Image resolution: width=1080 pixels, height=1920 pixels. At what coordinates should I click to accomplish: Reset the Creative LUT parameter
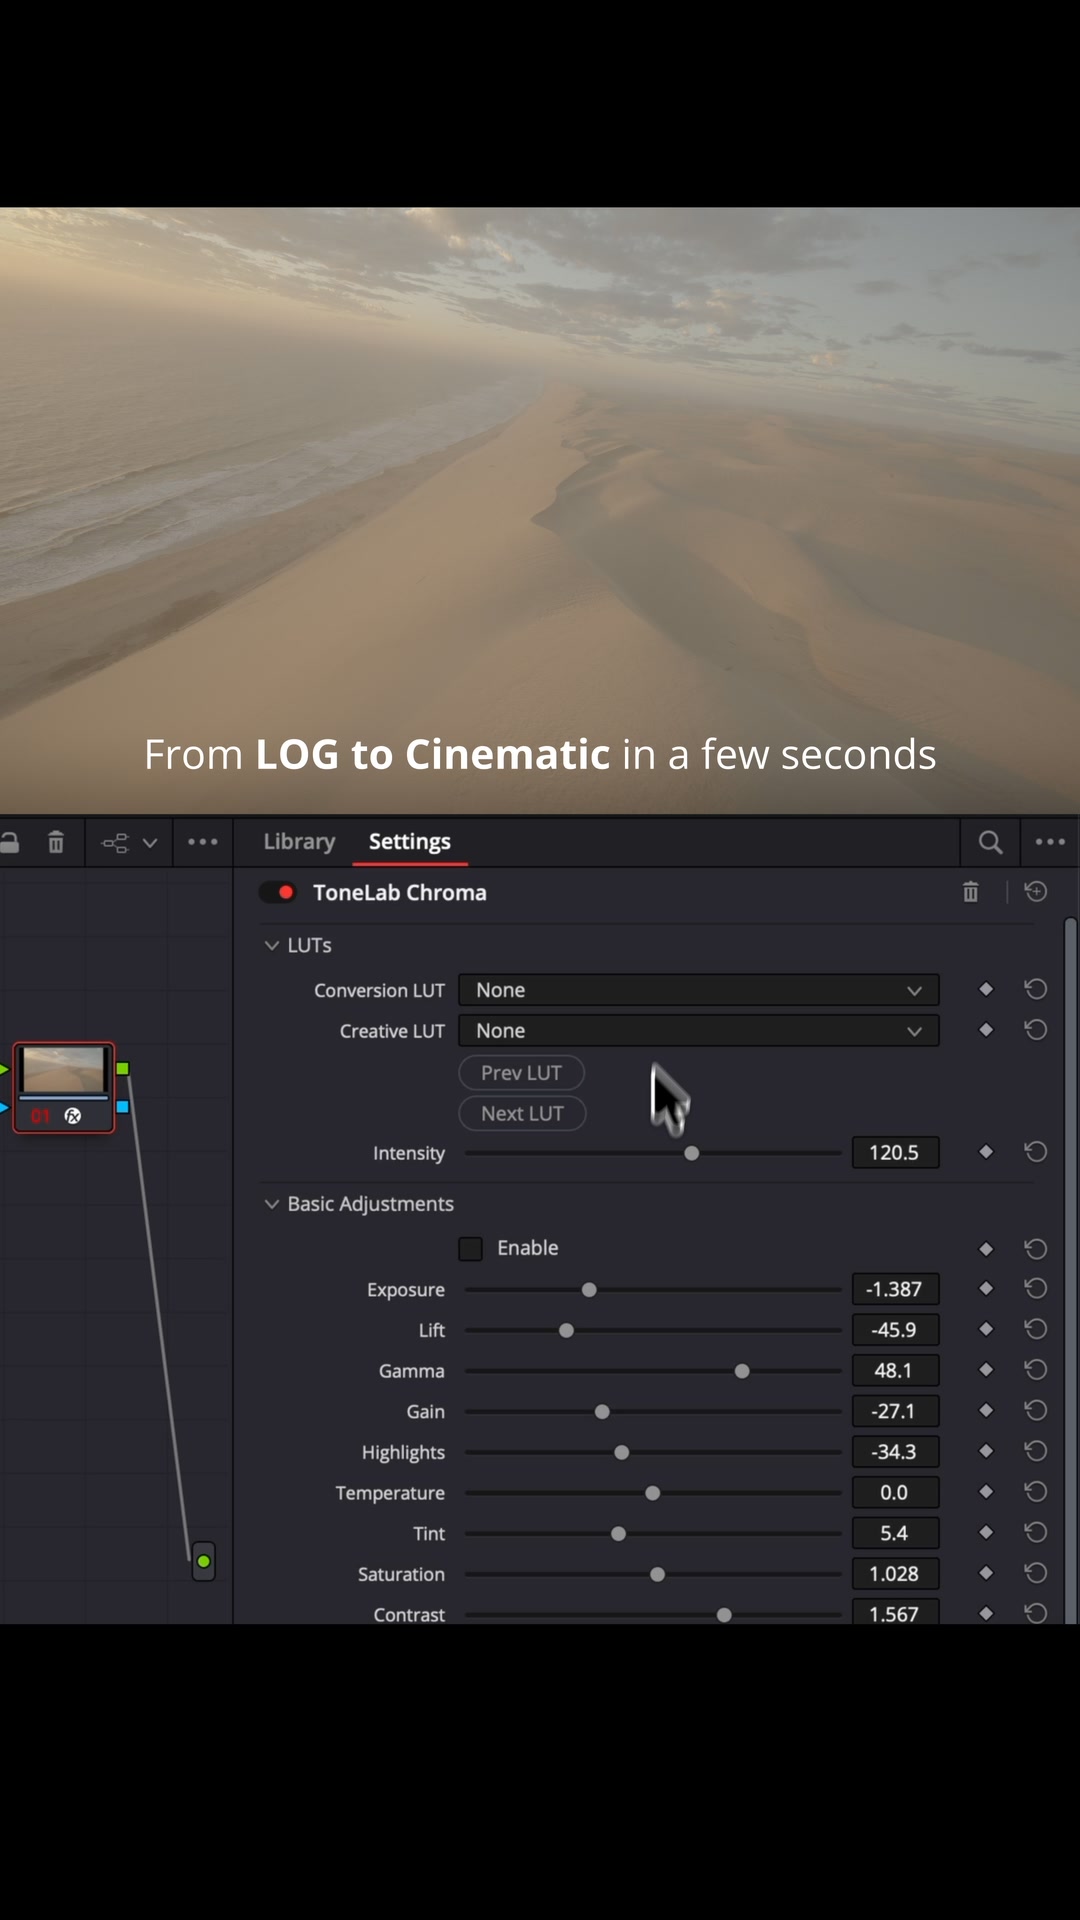tap(1036, 1030)
